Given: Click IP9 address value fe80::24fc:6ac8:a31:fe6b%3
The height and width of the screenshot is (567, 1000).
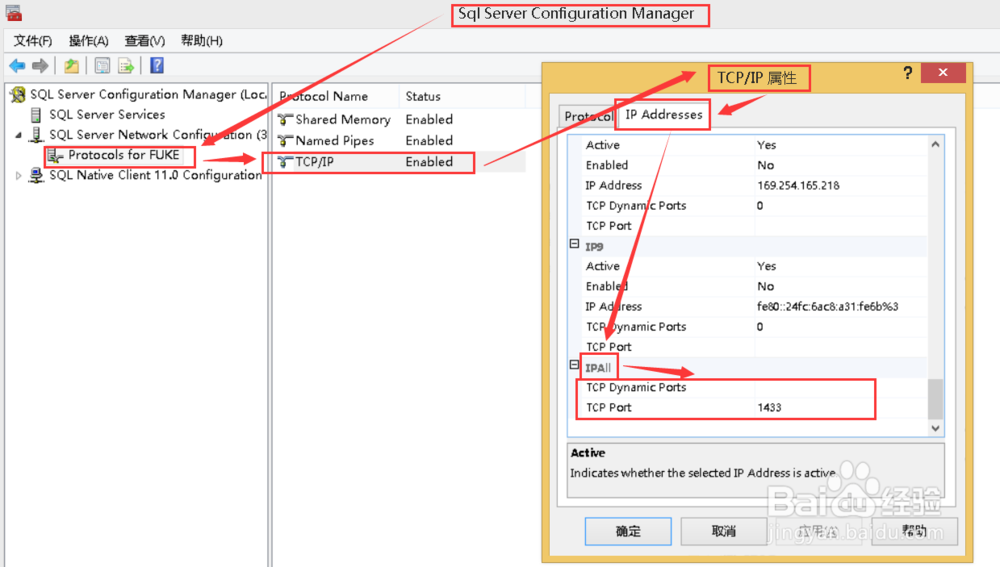Looking at the screenshot, I should [x=827, y=307].
